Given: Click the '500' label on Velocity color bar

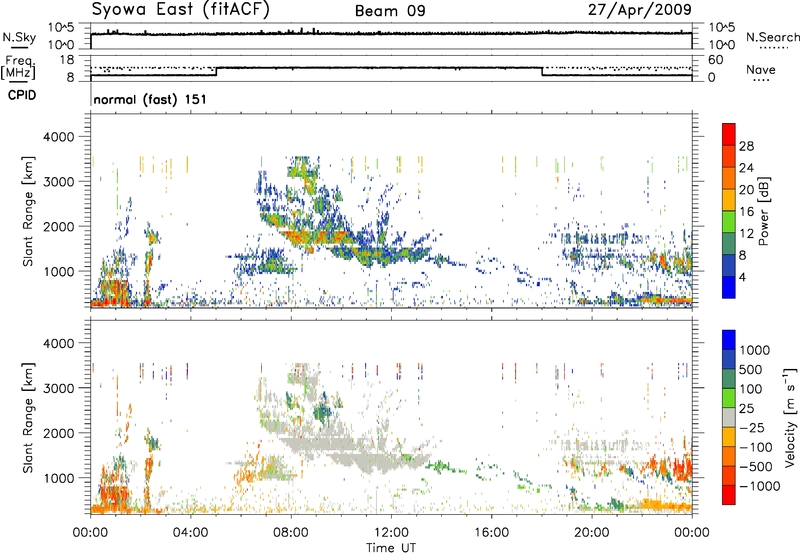Looking at the screenshot, I should click(751, 370).
